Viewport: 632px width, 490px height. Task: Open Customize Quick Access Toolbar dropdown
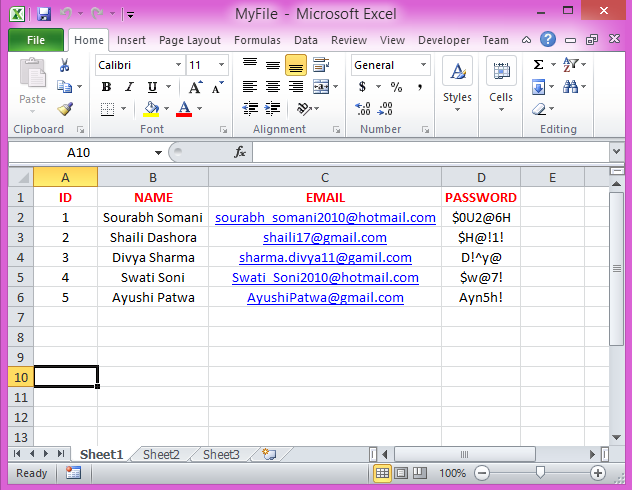click(130, 15)
